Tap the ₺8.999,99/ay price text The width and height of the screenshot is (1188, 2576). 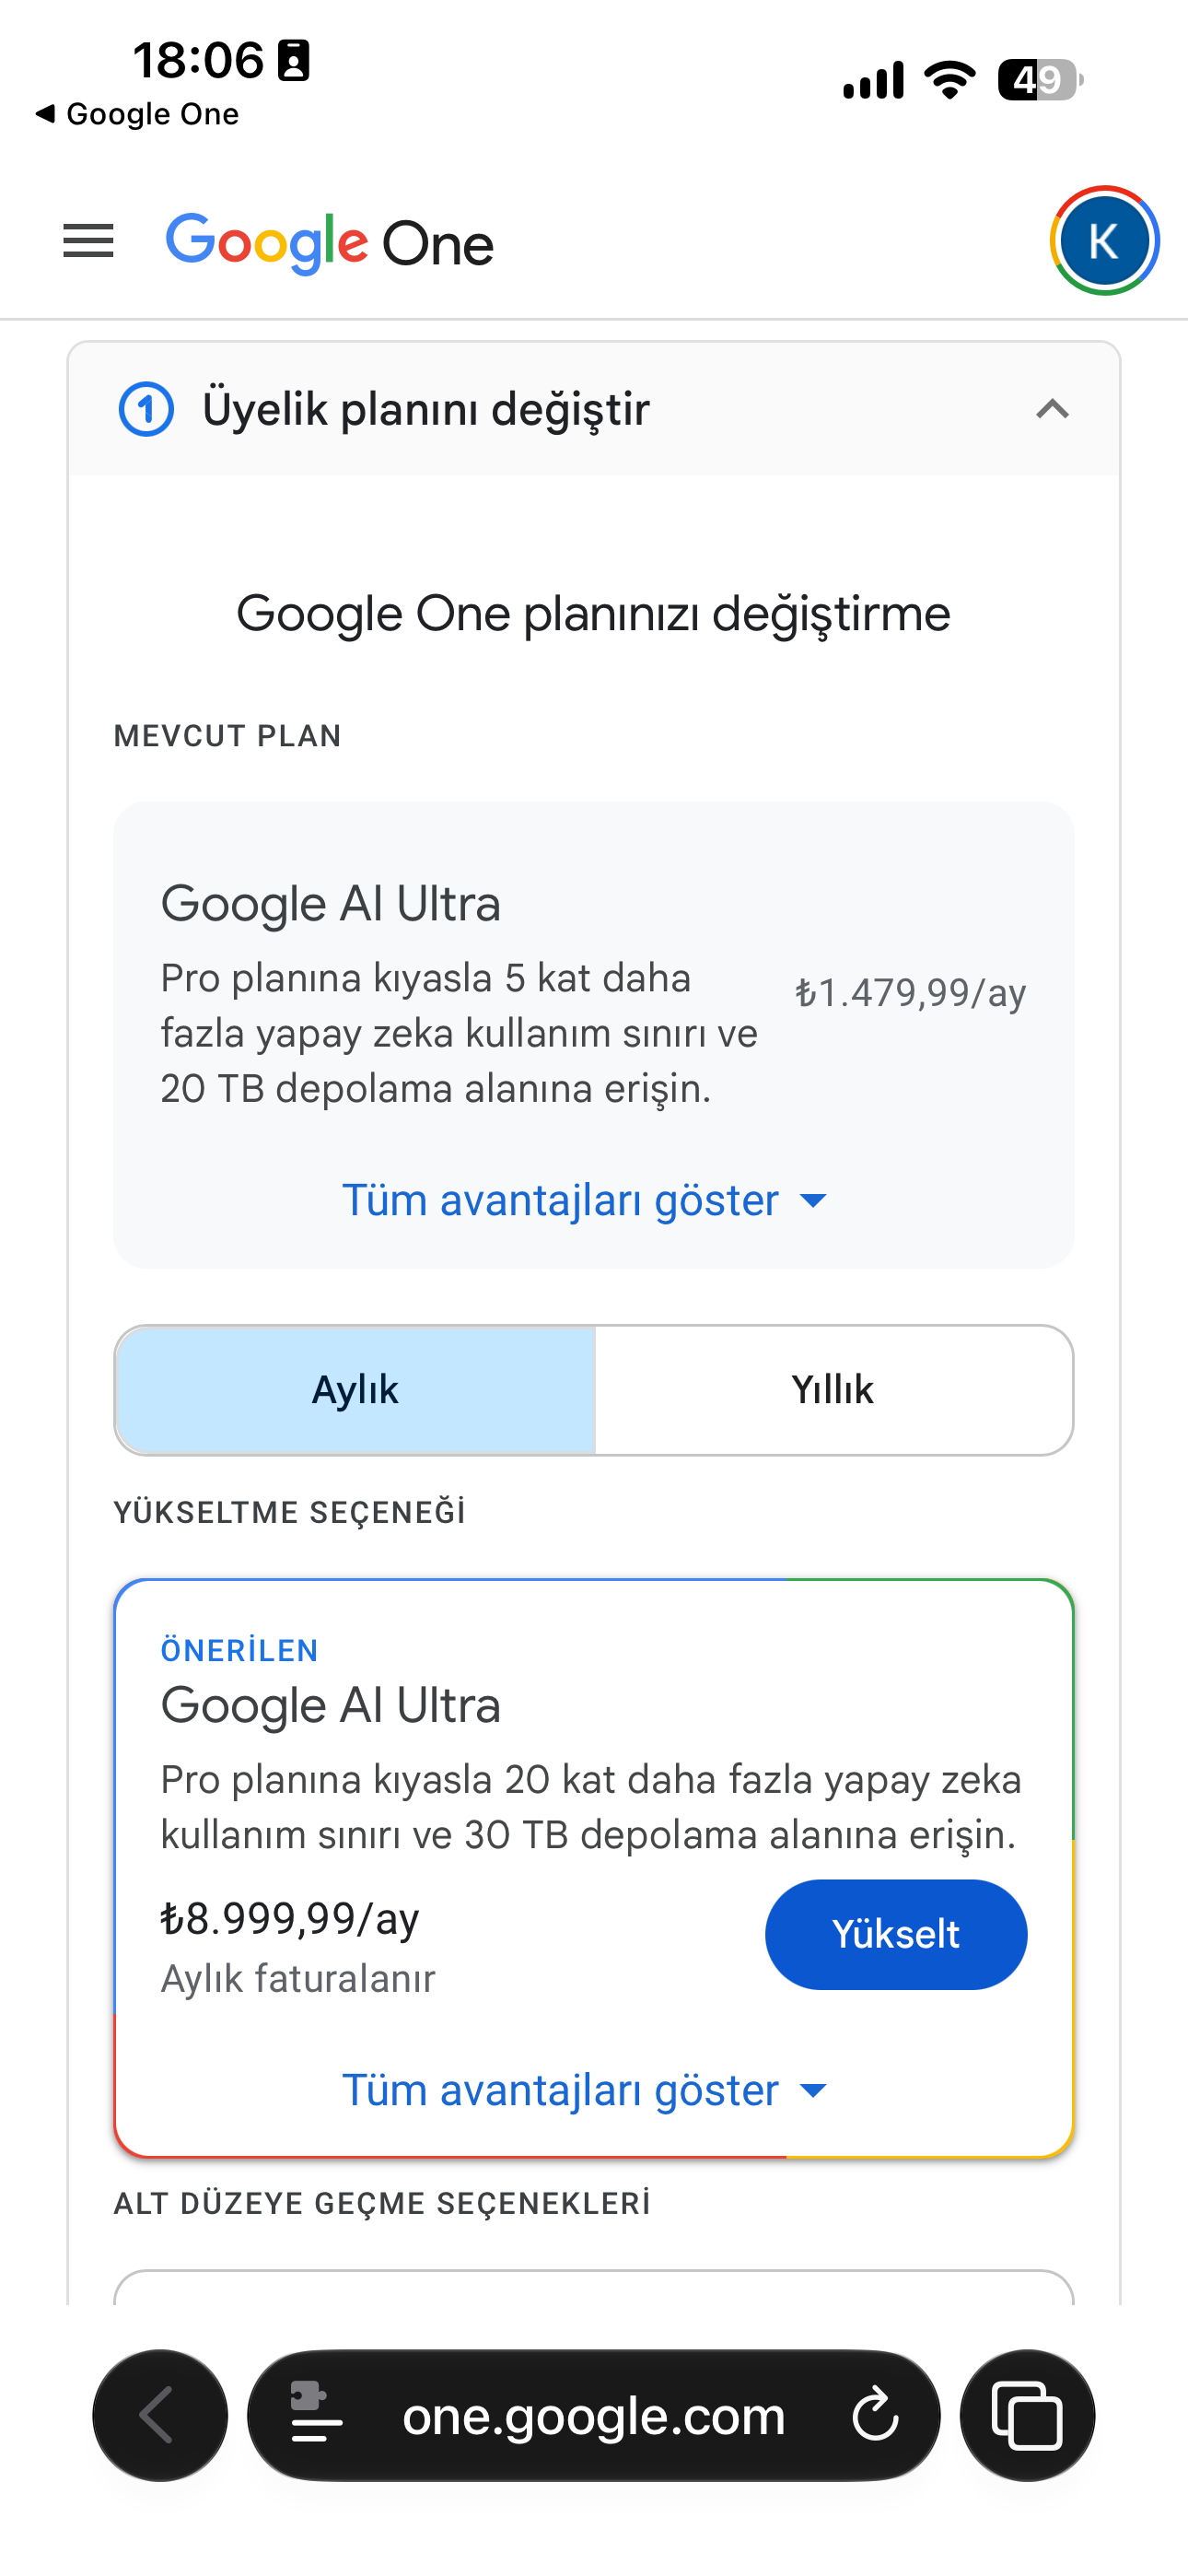290,1918
